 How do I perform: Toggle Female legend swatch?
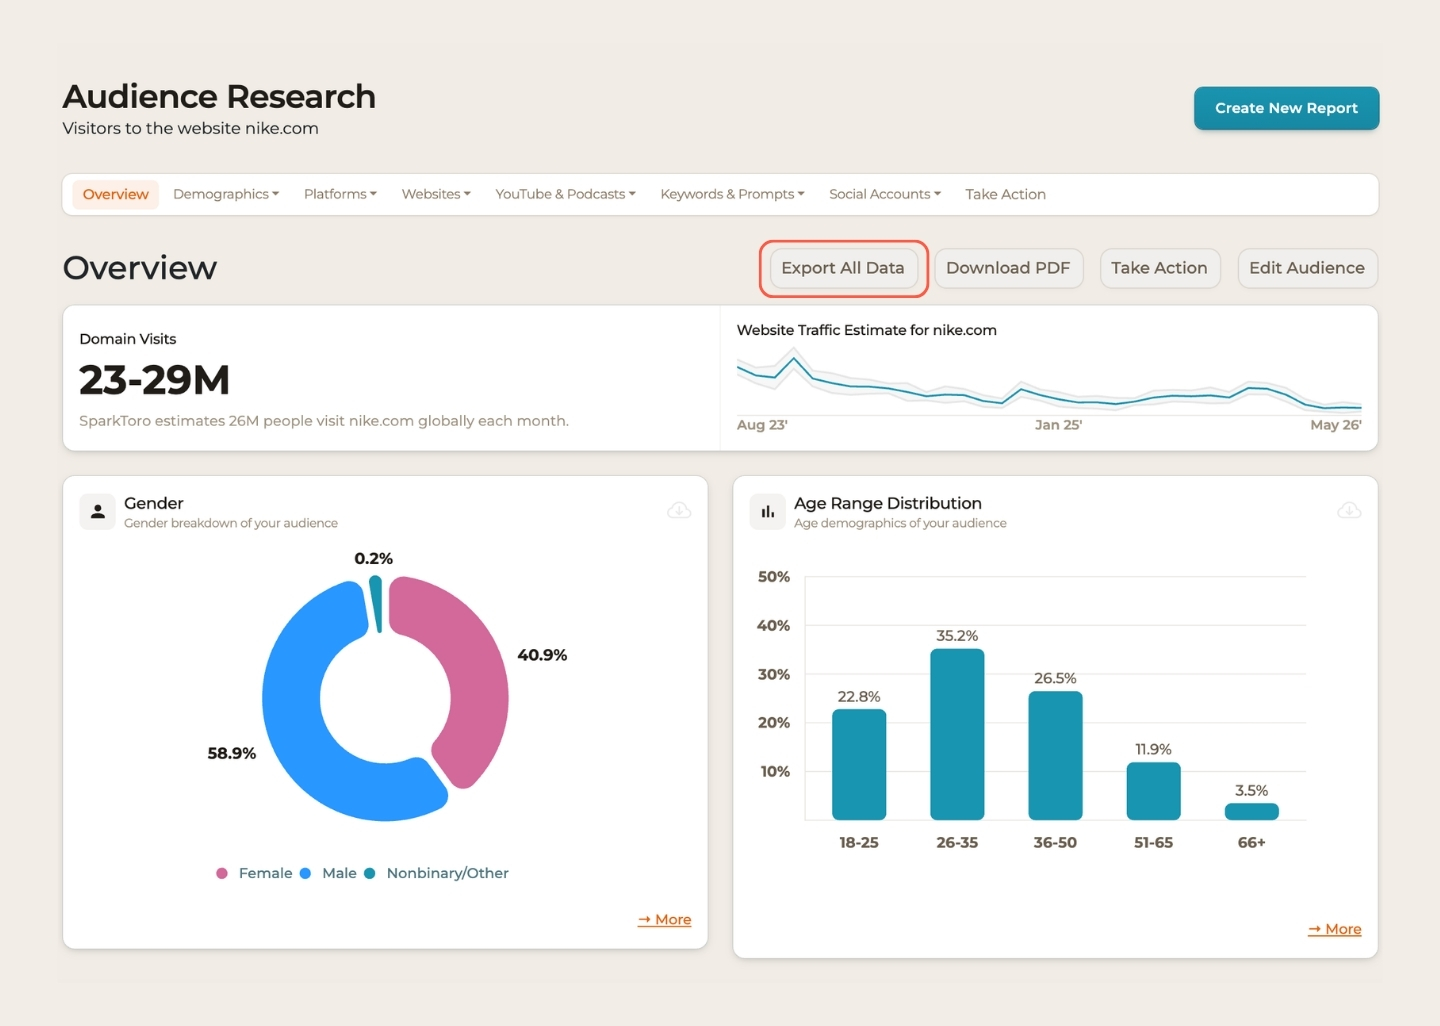click(x=222, y=873)
